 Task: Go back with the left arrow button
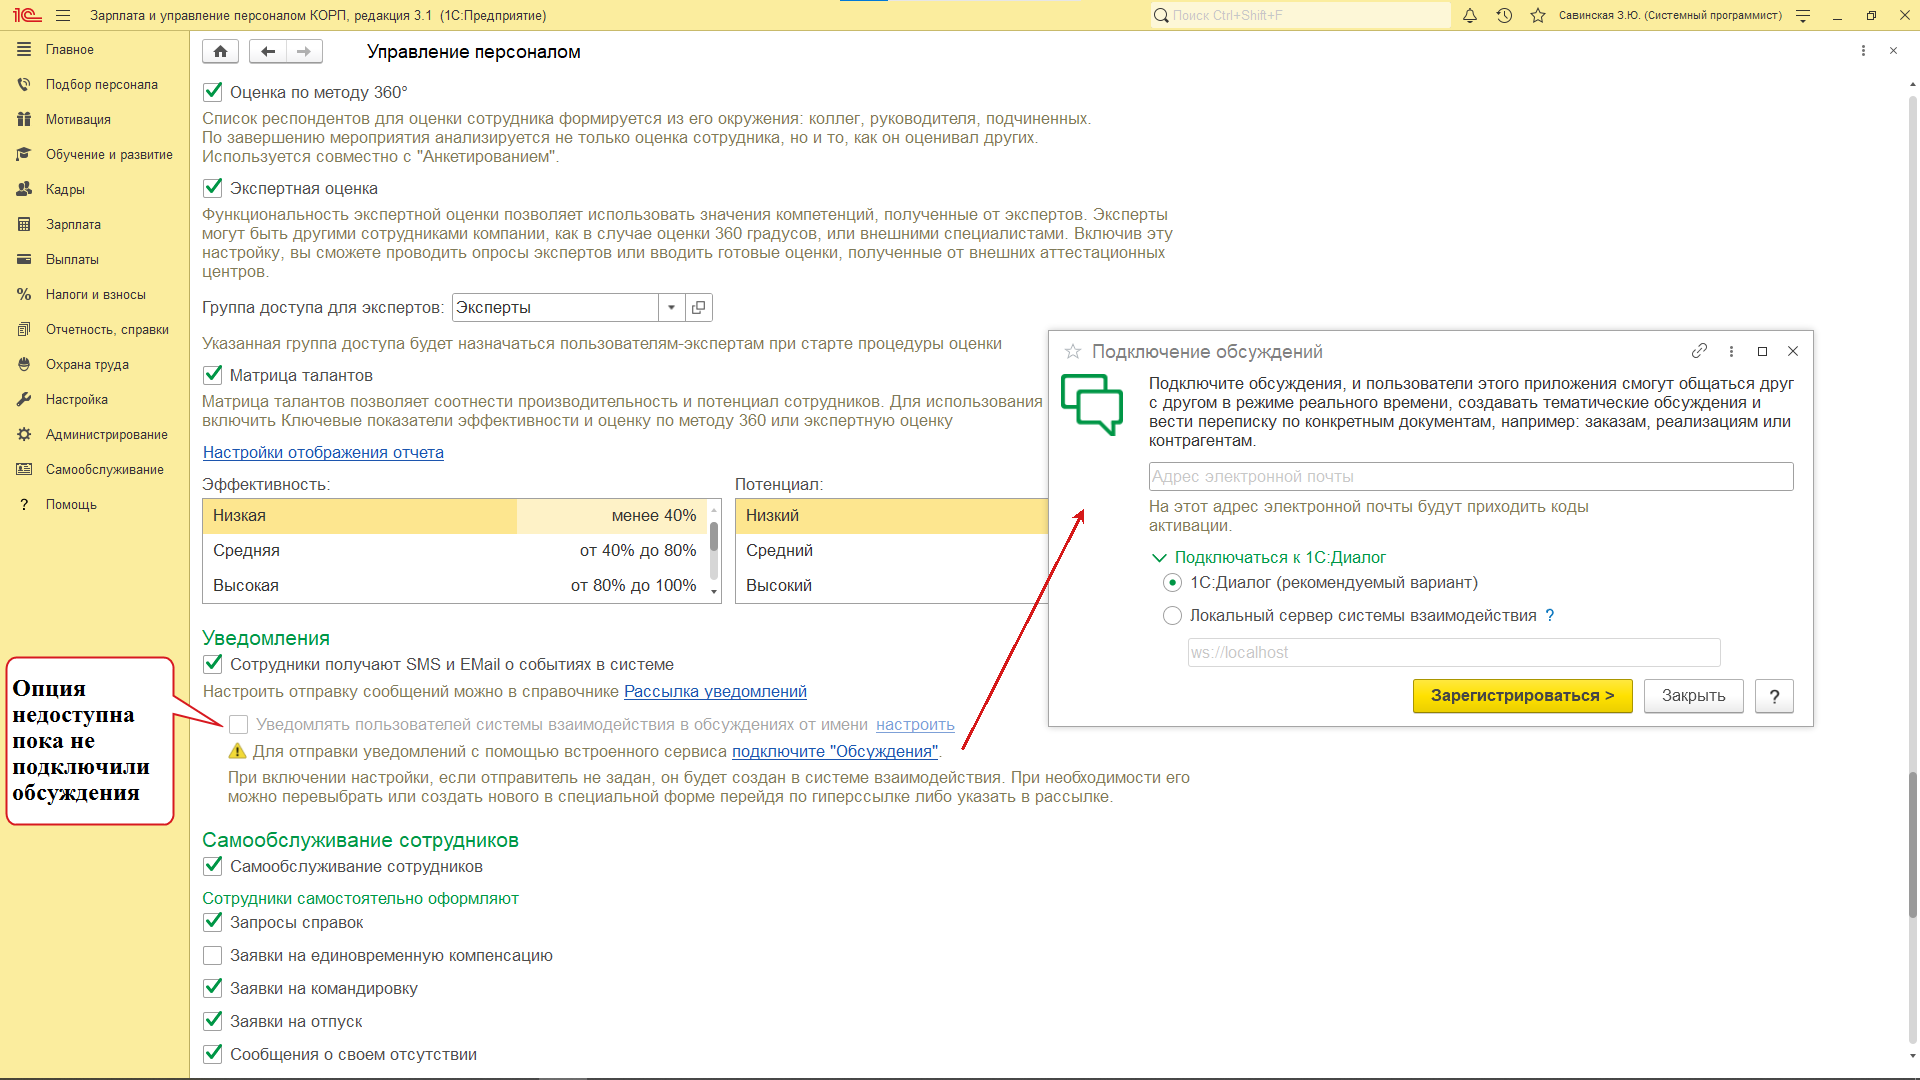pos(267,52)
